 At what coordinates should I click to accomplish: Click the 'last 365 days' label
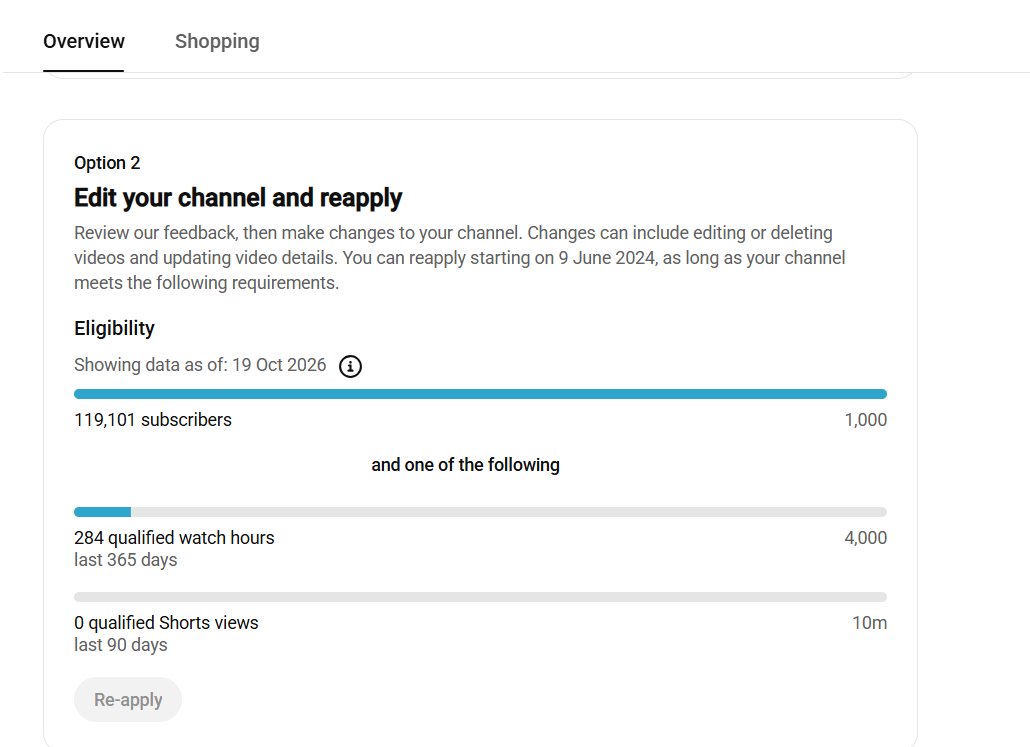click(x=125, y=560)
